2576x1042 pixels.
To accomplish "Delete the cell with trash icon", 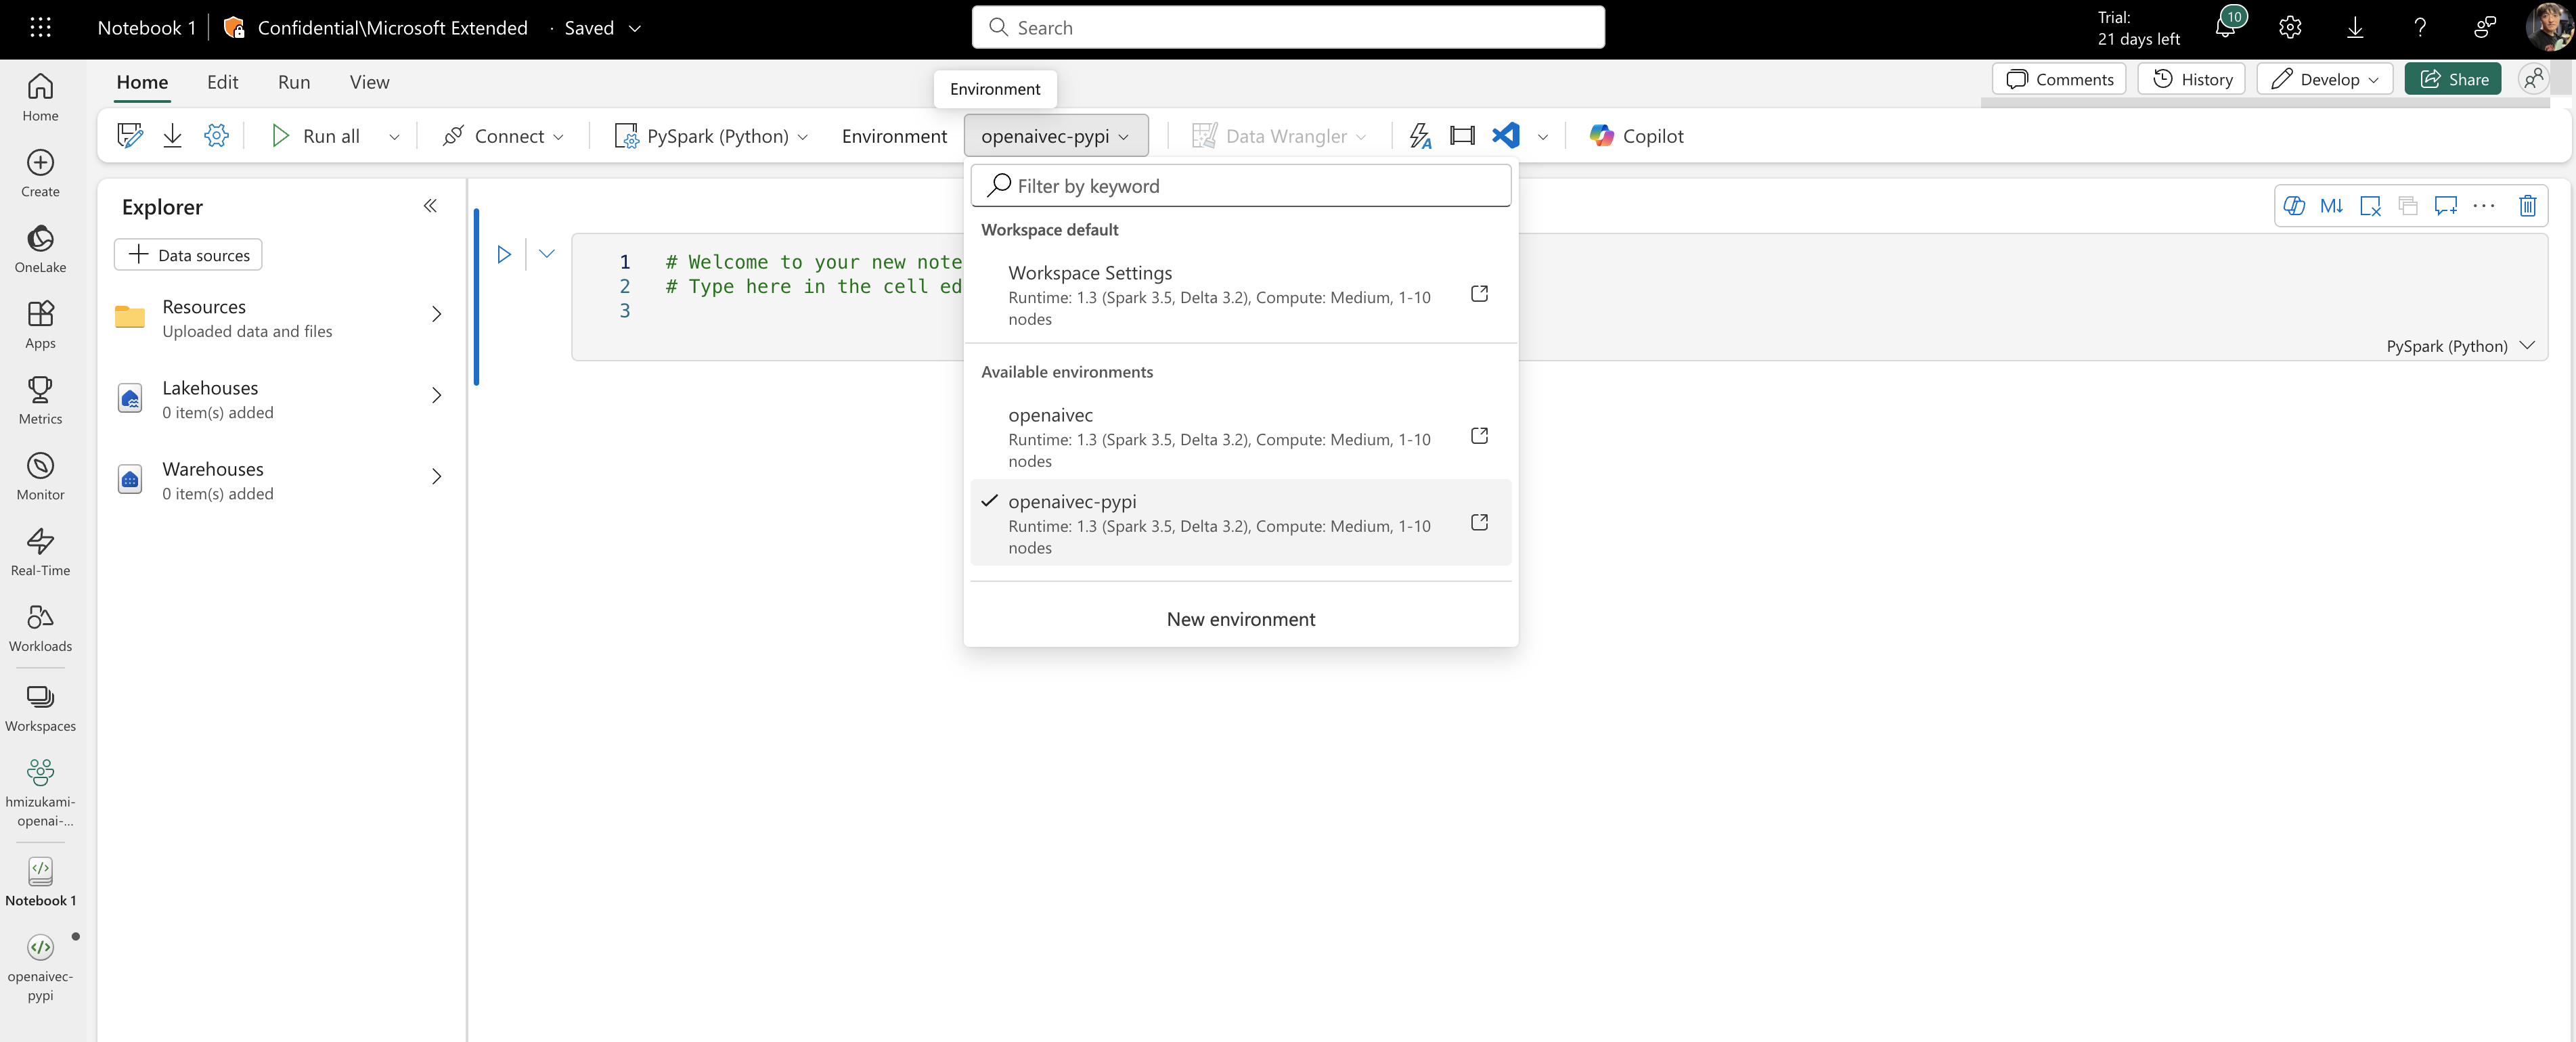I will (2526, 206).
